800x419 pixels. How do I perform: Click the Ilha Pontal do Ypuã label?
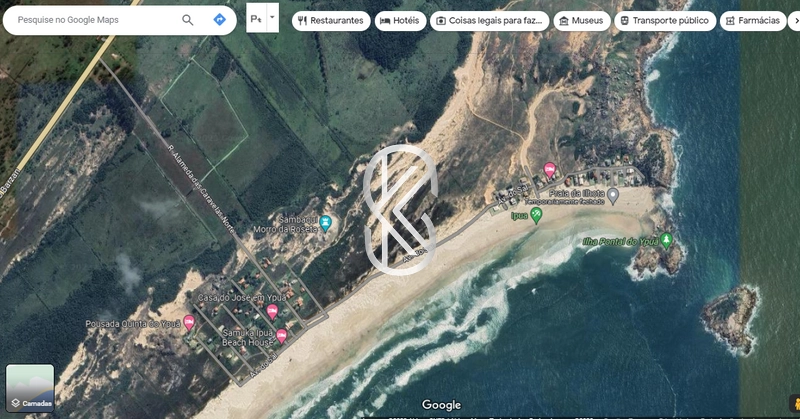tap(621, 241)
